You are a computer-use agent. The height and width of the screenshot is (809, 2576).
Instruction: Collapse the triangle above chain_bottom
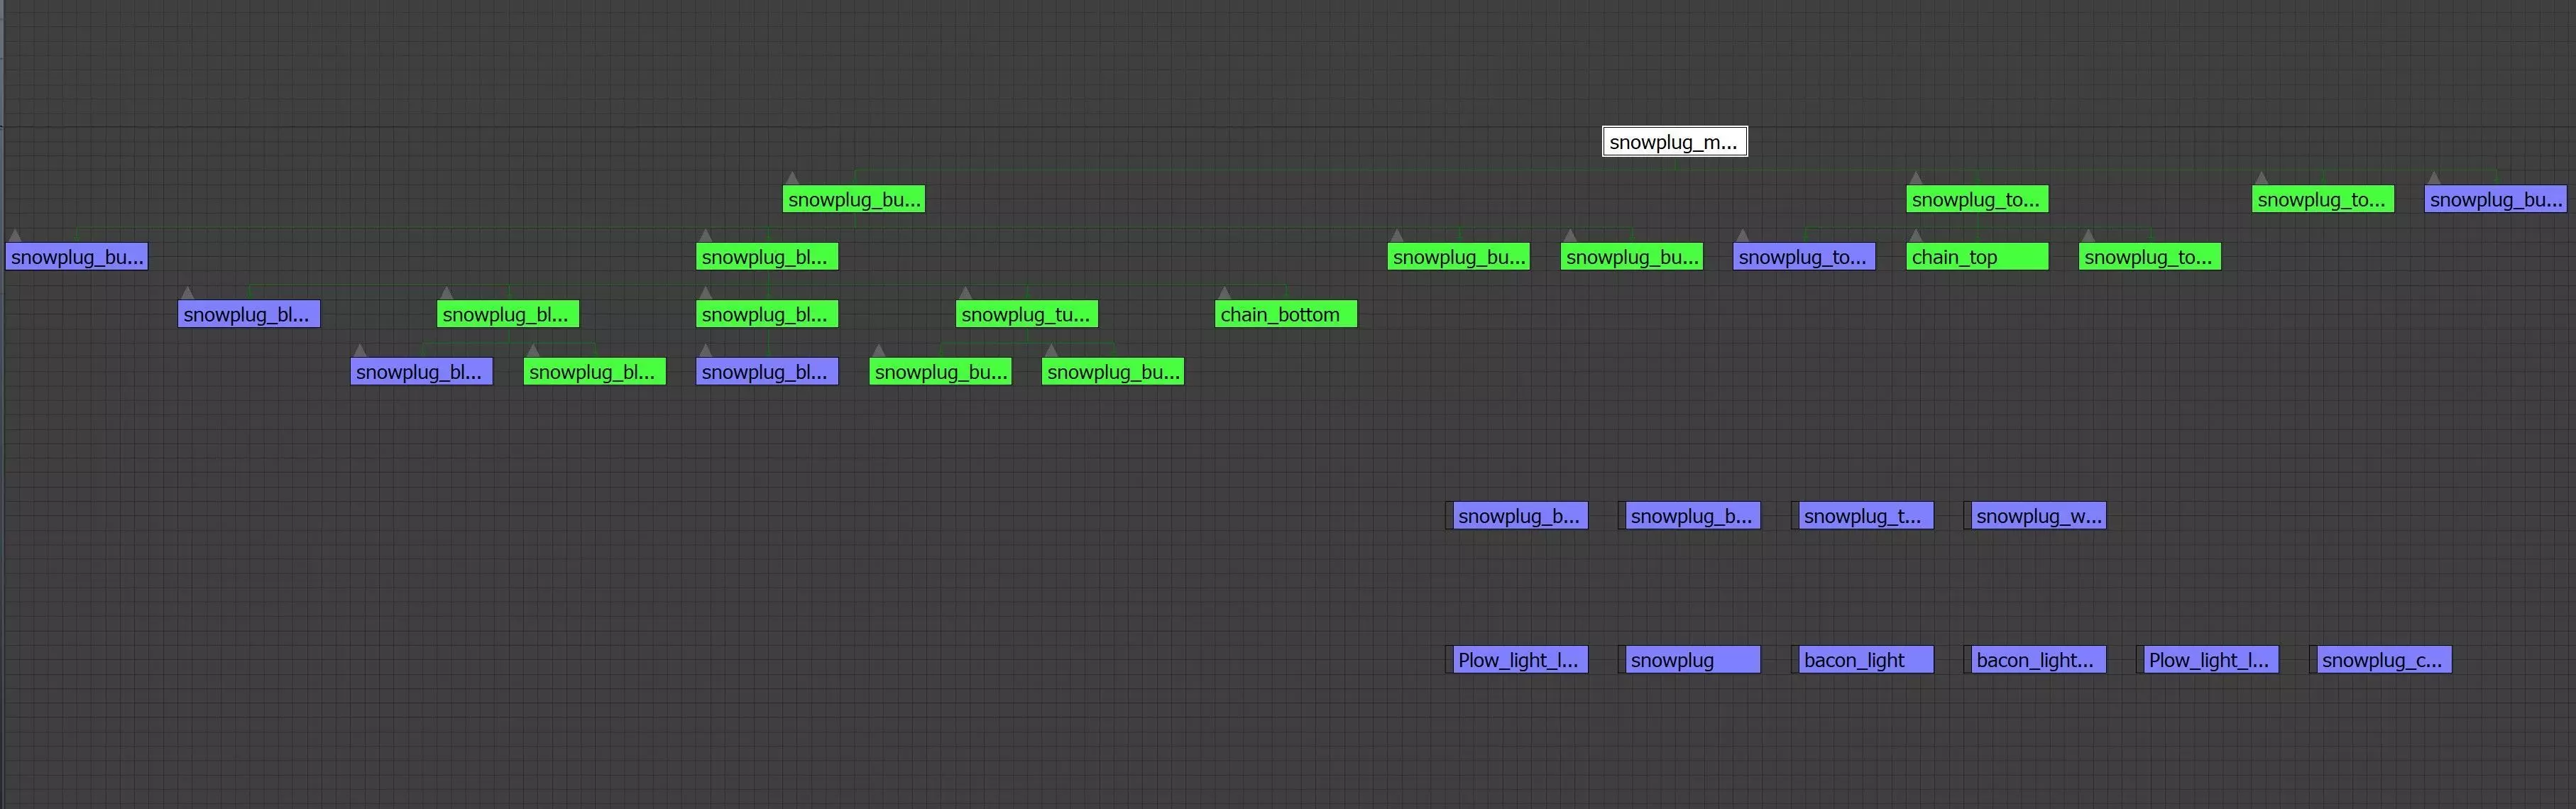(x=1224, y=294)
